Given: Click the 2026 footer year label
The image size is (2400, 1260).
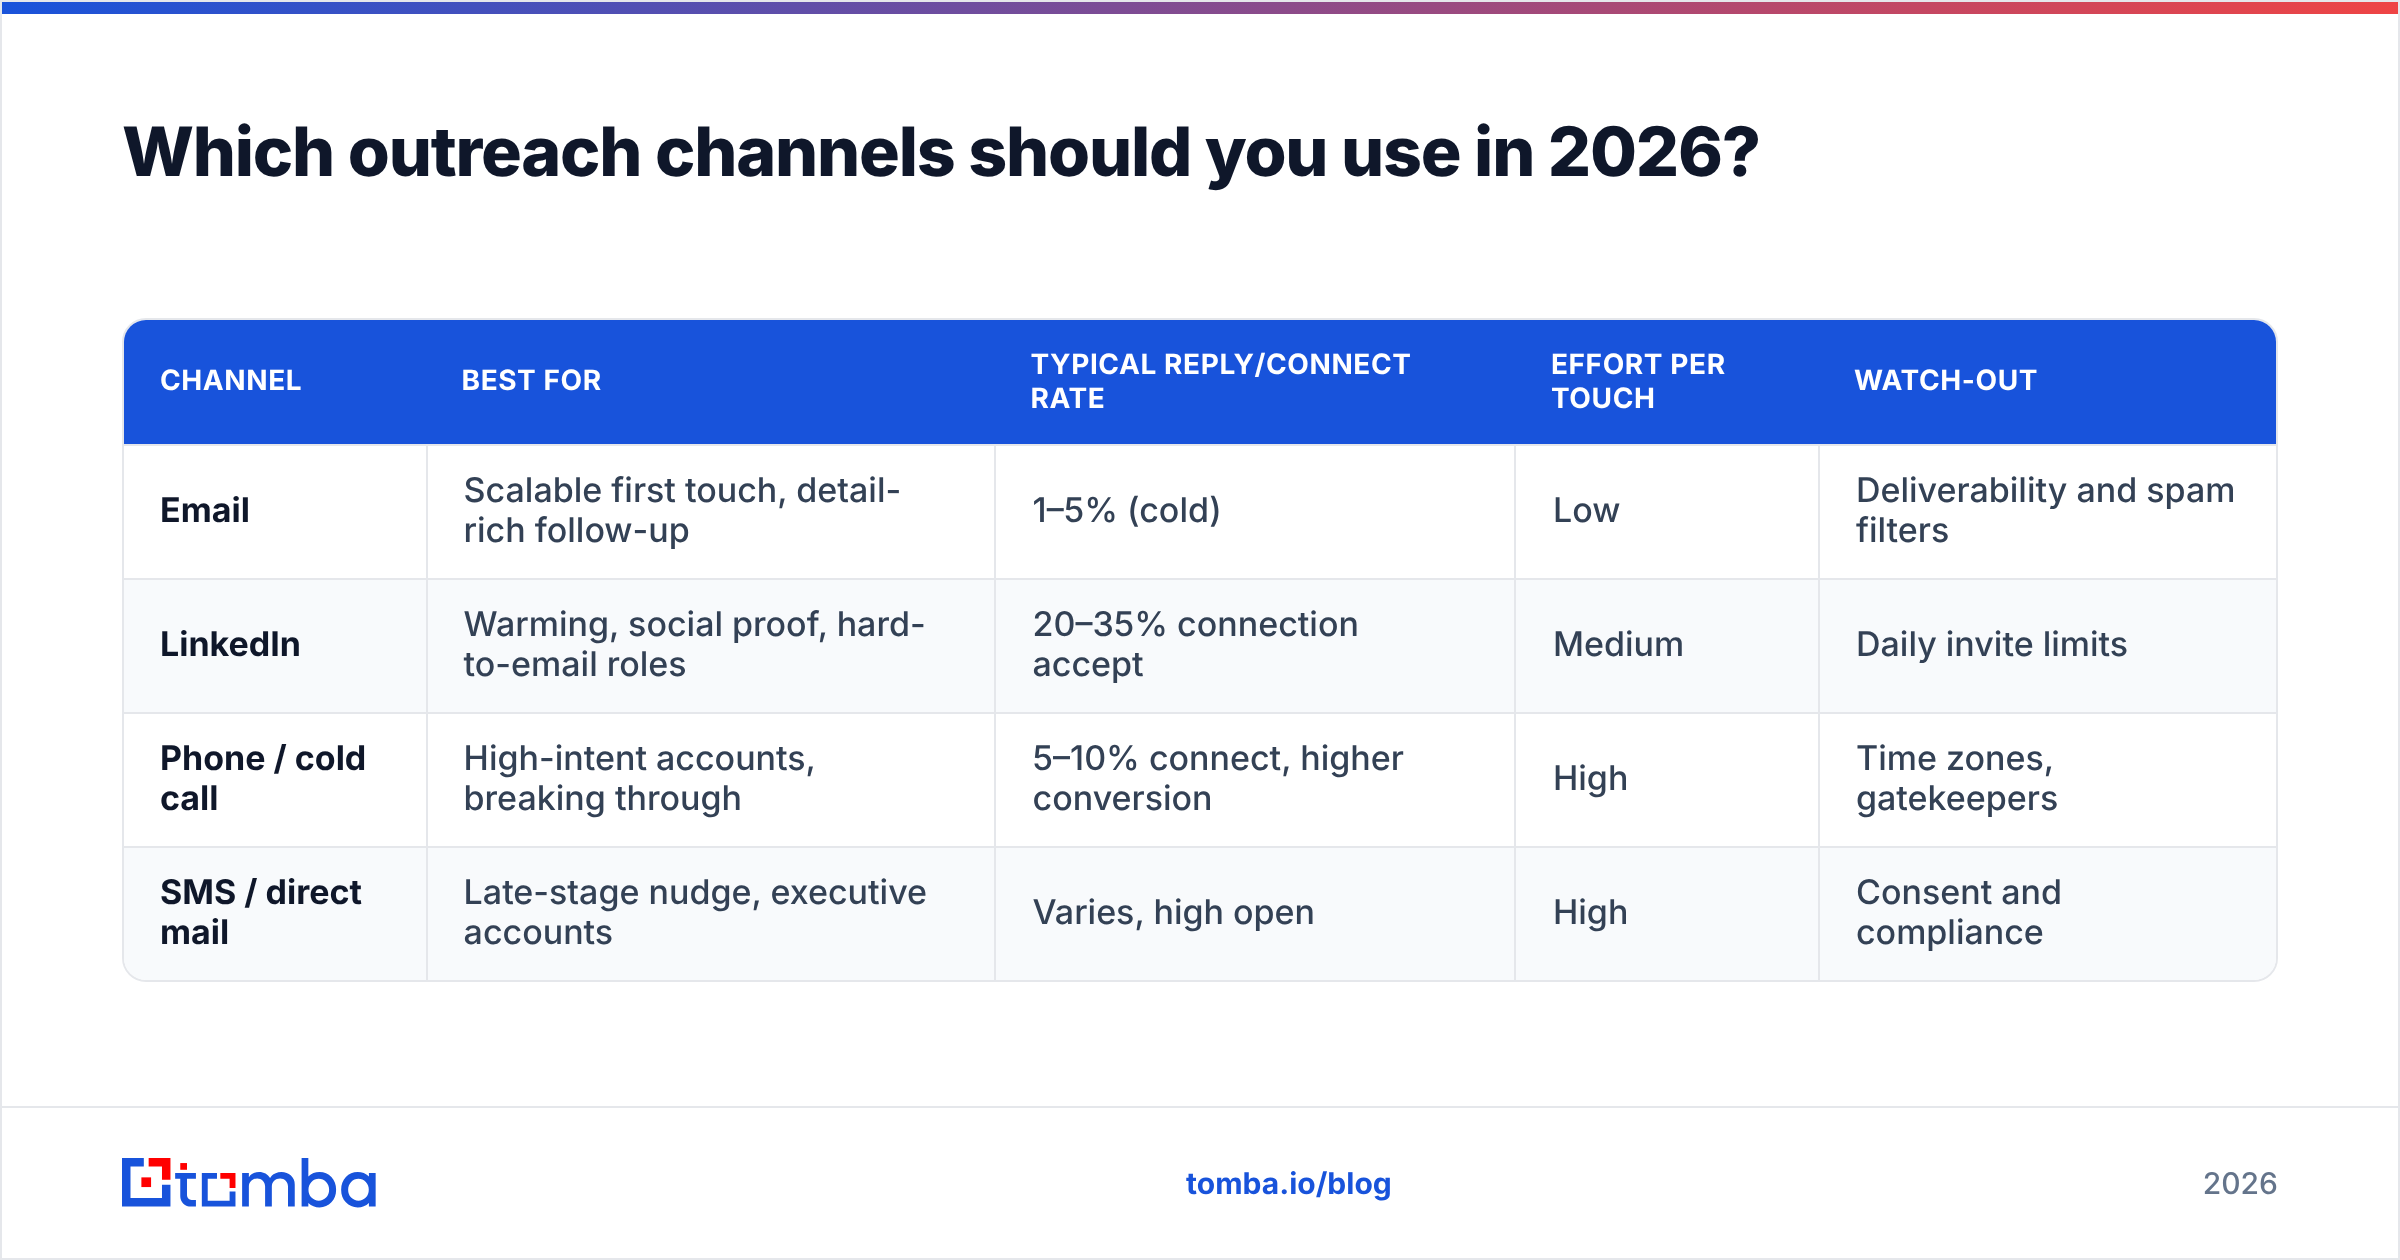Looking at the screenshot, I should point(2240,1184).
